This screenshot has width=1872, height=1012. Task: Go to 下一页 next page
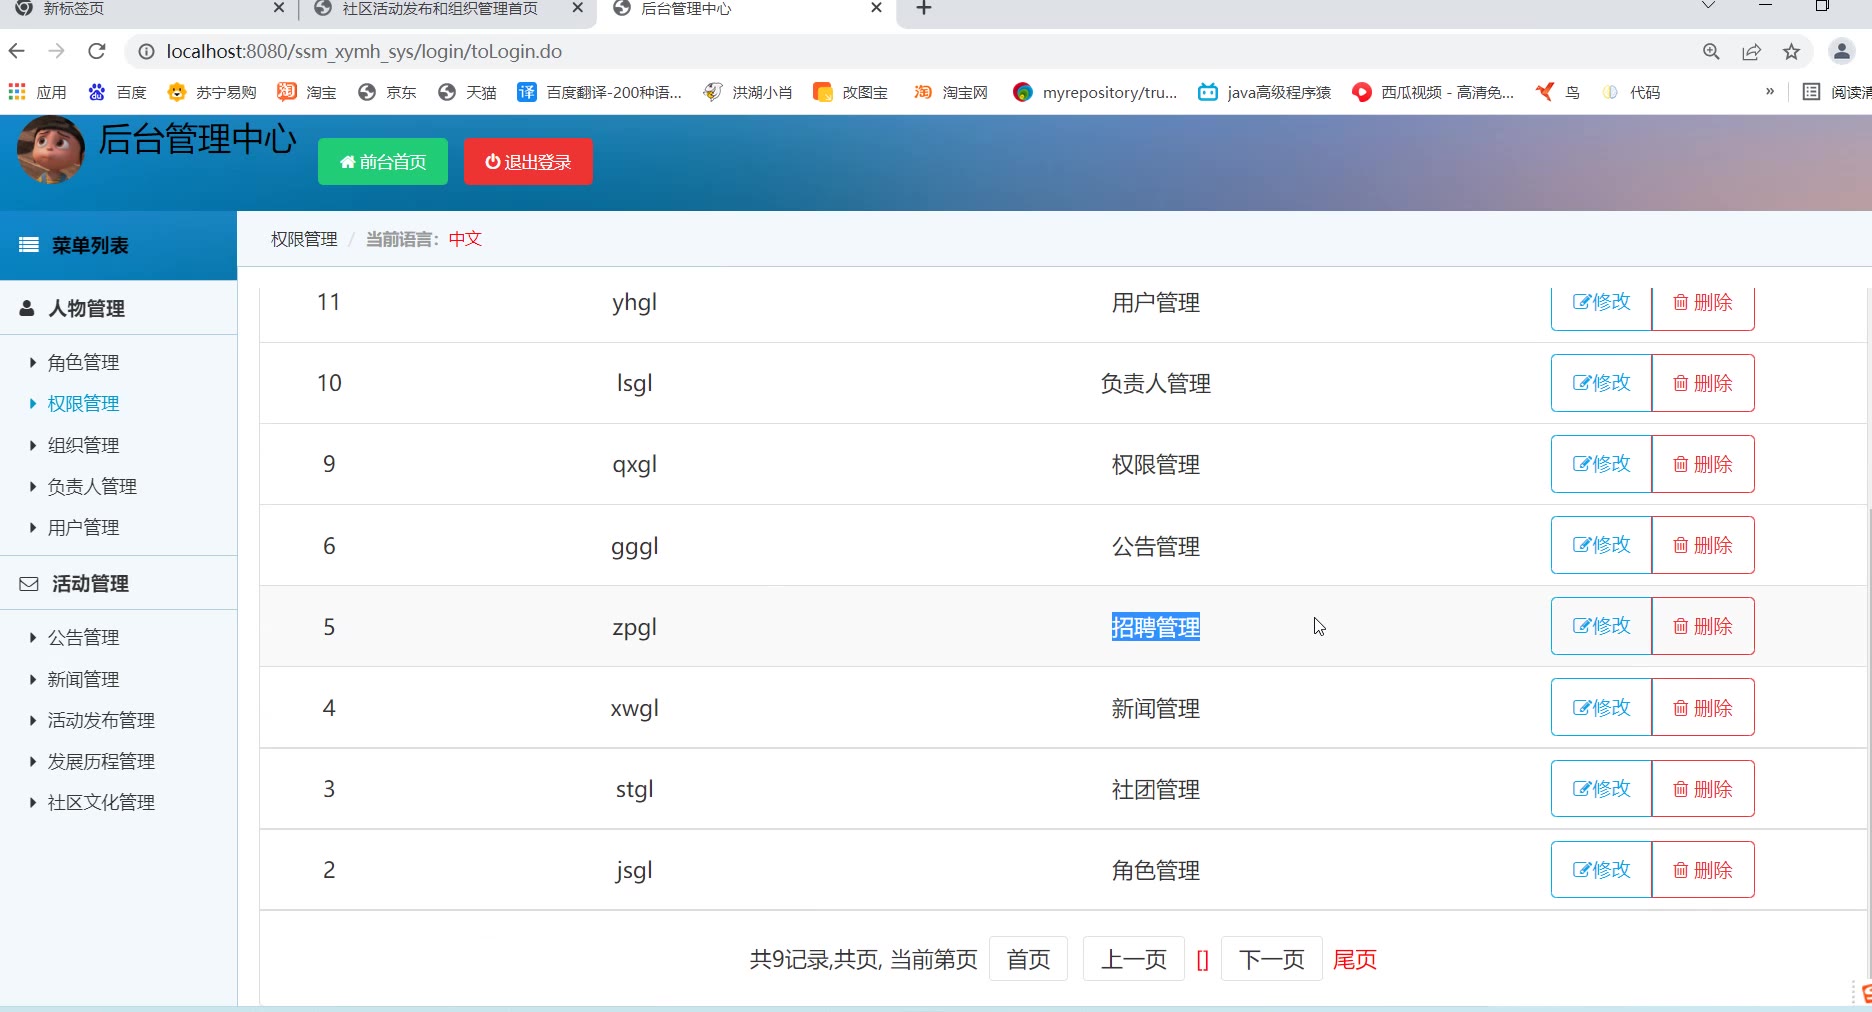(1272, 960)
